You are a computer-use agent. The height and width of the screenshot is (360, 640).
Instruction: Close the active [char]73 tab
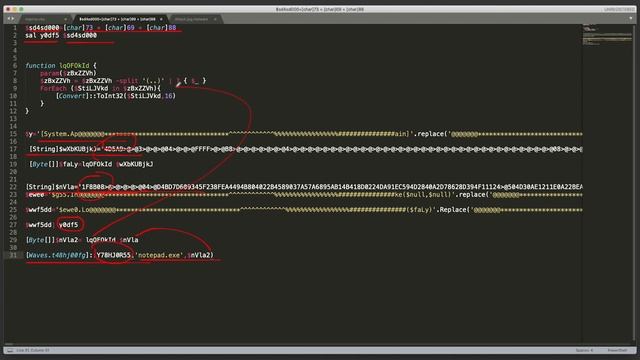[x=161, y=19]
